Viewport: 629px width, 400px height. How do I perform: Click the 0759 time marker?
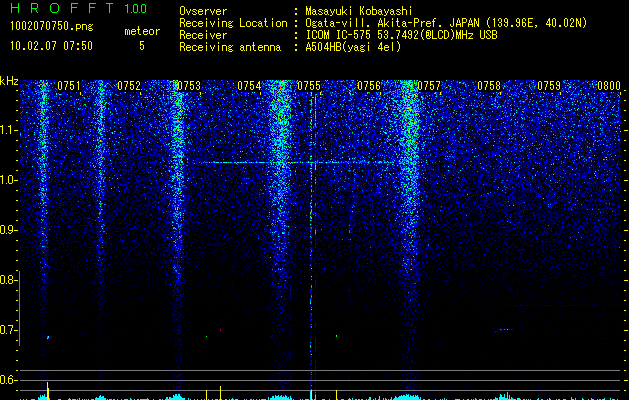click(x=549, y=86)
